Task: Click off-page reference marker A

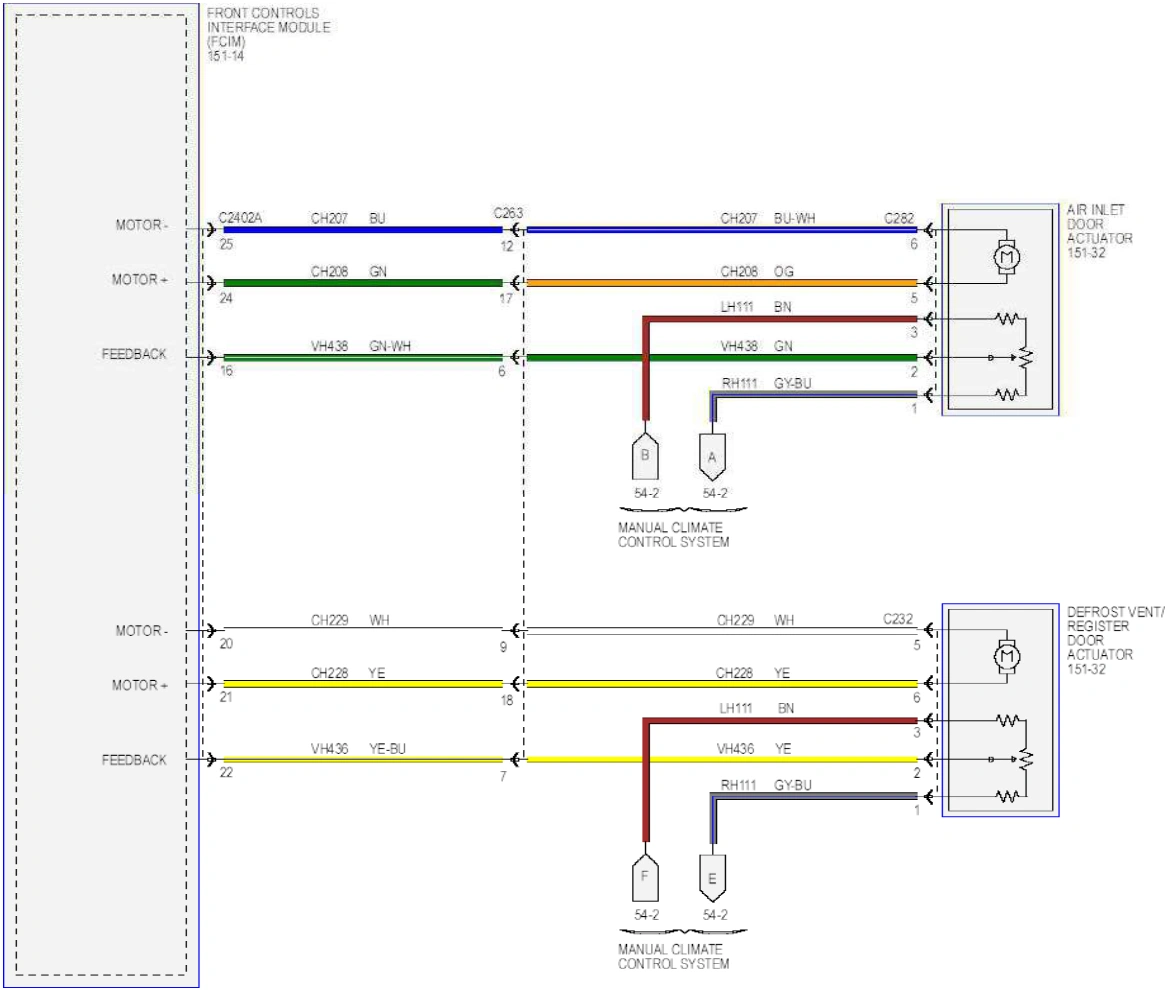Action: click(712, 457)
